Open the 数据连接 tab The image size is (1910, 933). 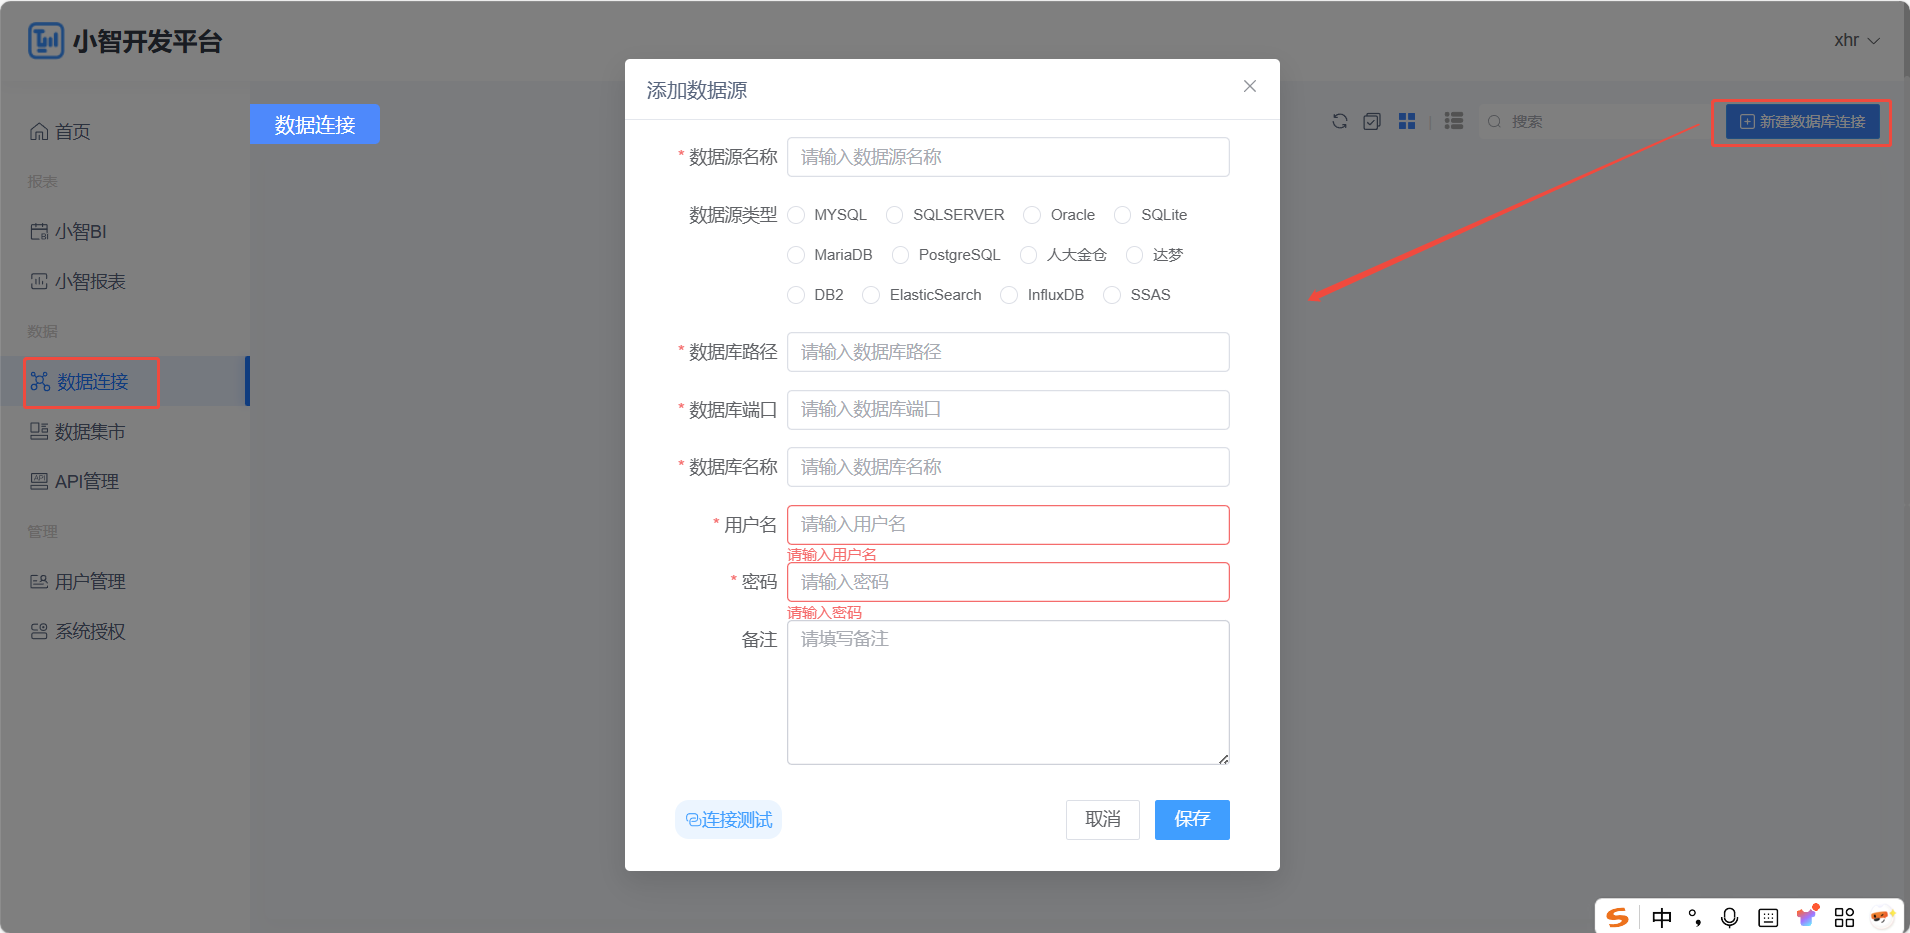point(314,125)
